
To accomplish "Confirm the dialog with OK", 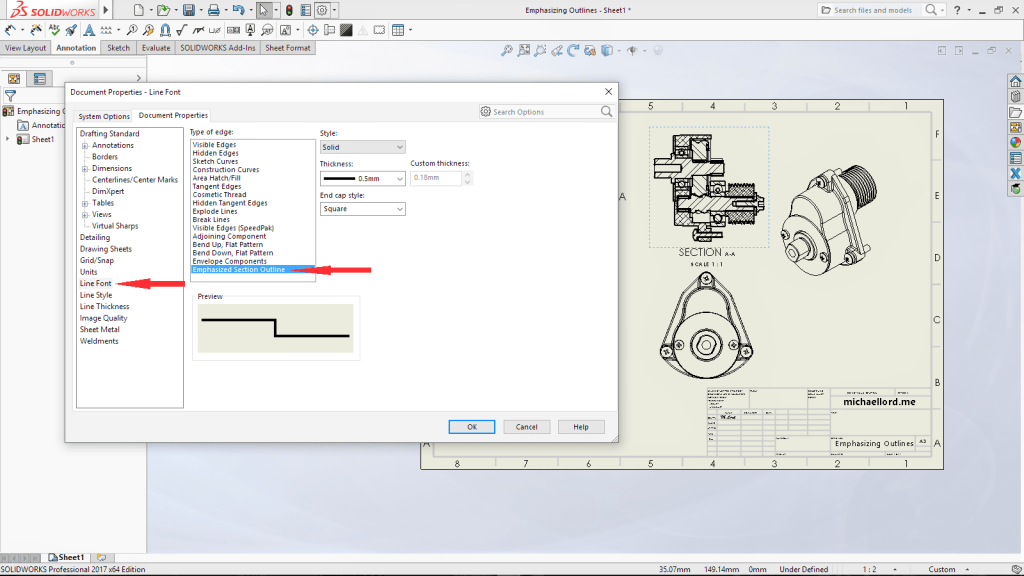I will [x=472, y=427].
